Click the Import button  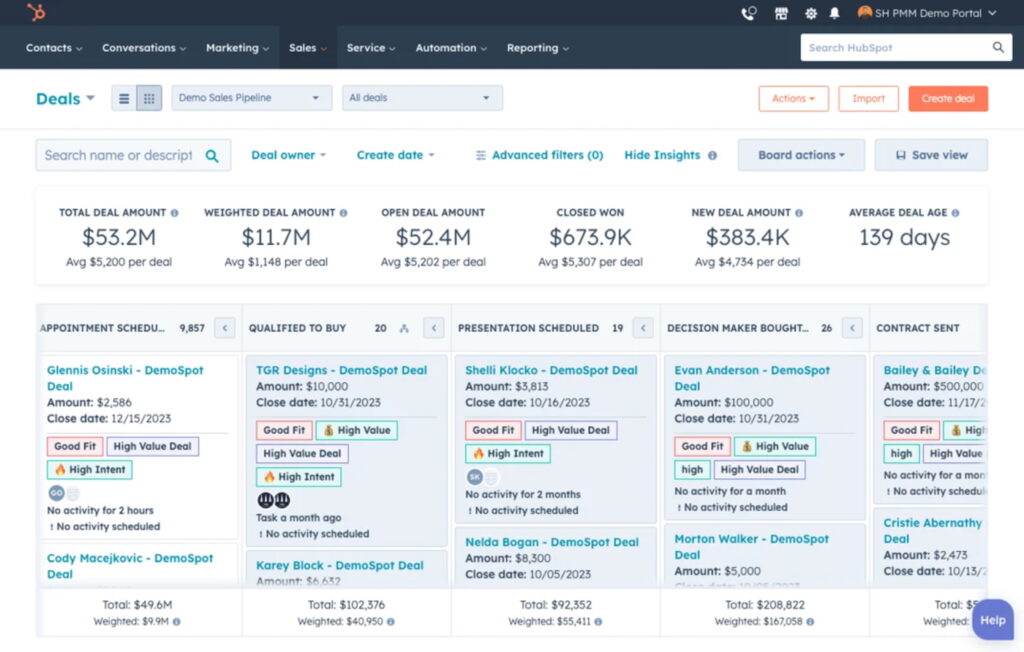869,99
